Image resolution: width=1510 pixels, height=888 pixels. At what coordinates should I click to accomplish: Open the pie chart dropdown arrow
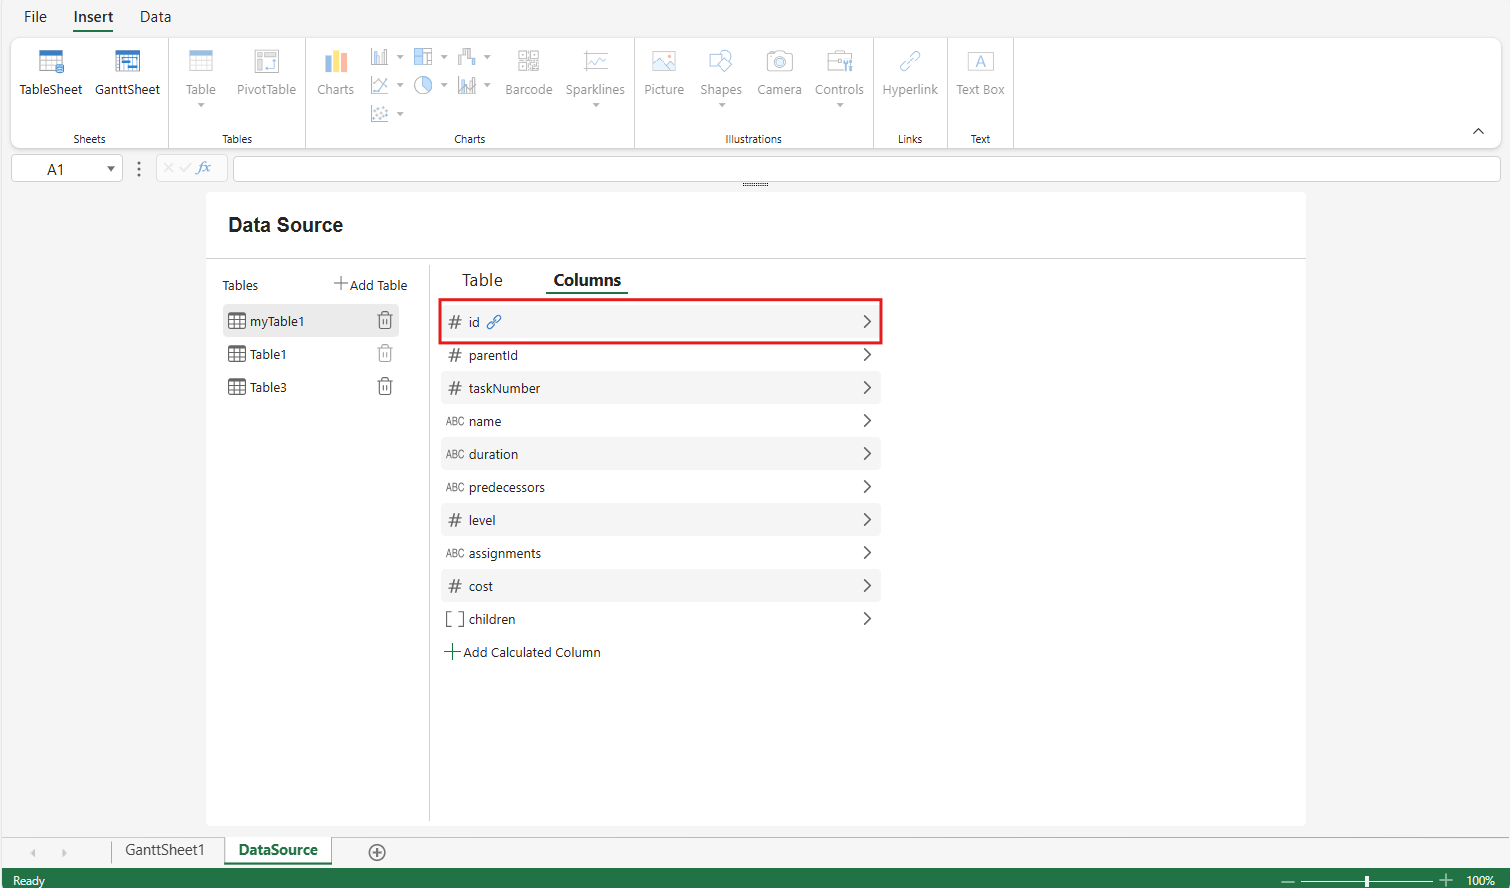pyautogui.click(x=444, y=85)
